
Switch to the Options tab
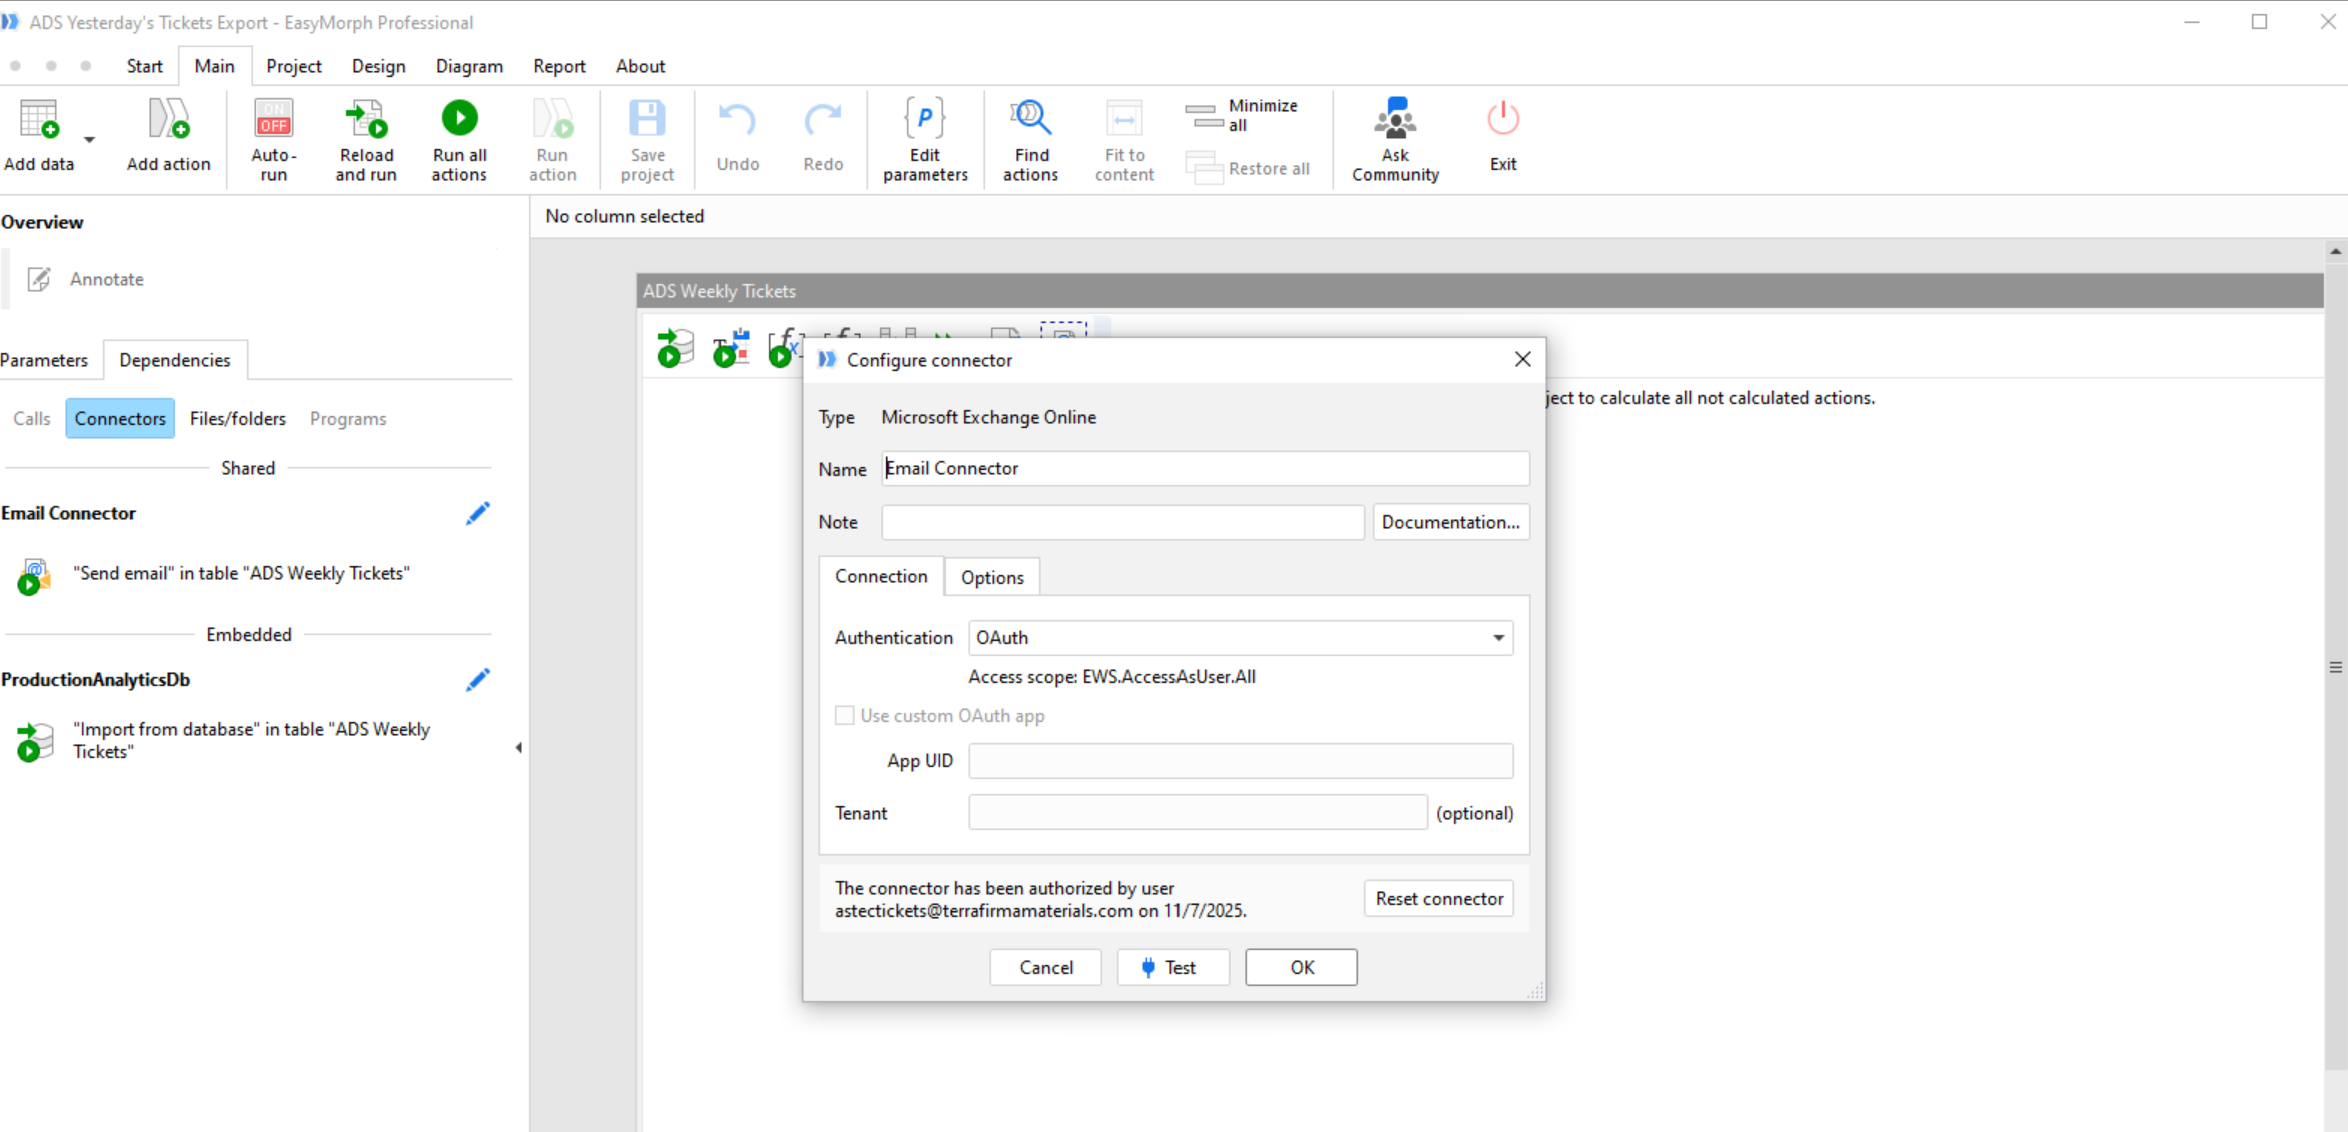(992, 577)
